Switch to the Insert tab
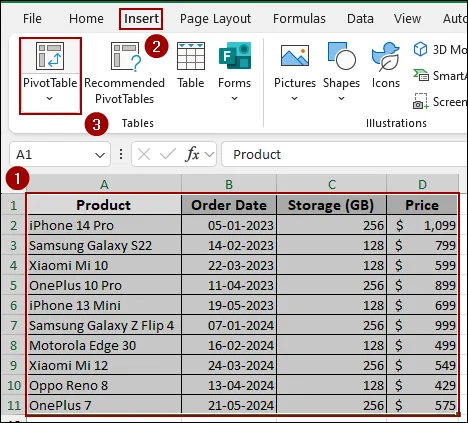This screenshot has height=423, width=468. (x=141, y=19)
